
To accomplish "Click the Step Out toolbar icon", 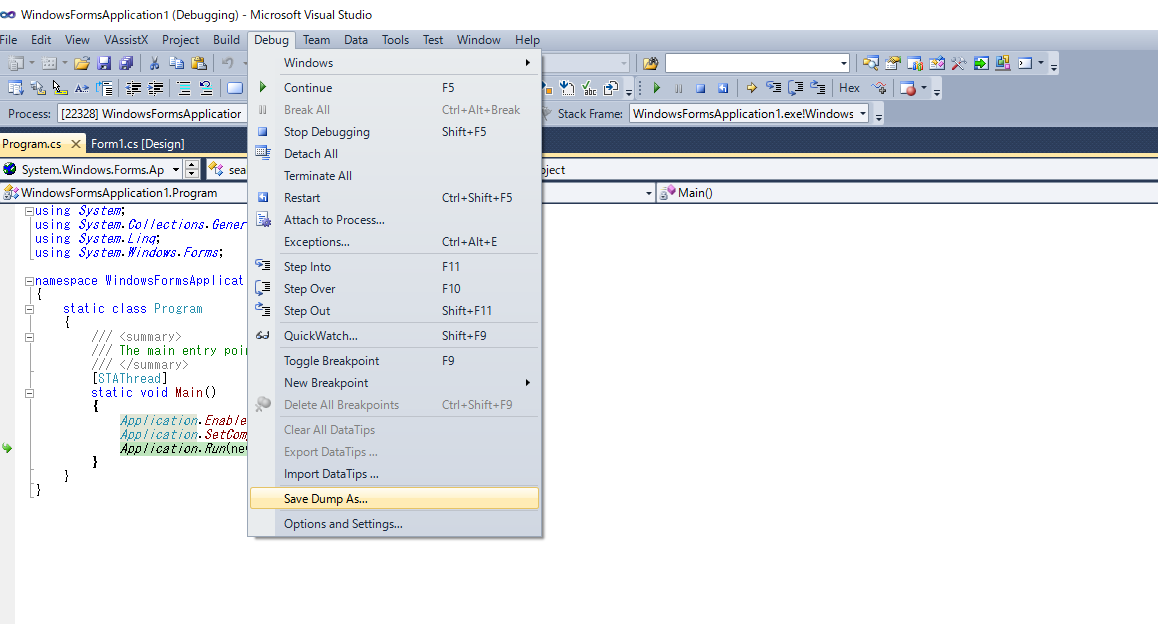I will (x=818, y=89).
